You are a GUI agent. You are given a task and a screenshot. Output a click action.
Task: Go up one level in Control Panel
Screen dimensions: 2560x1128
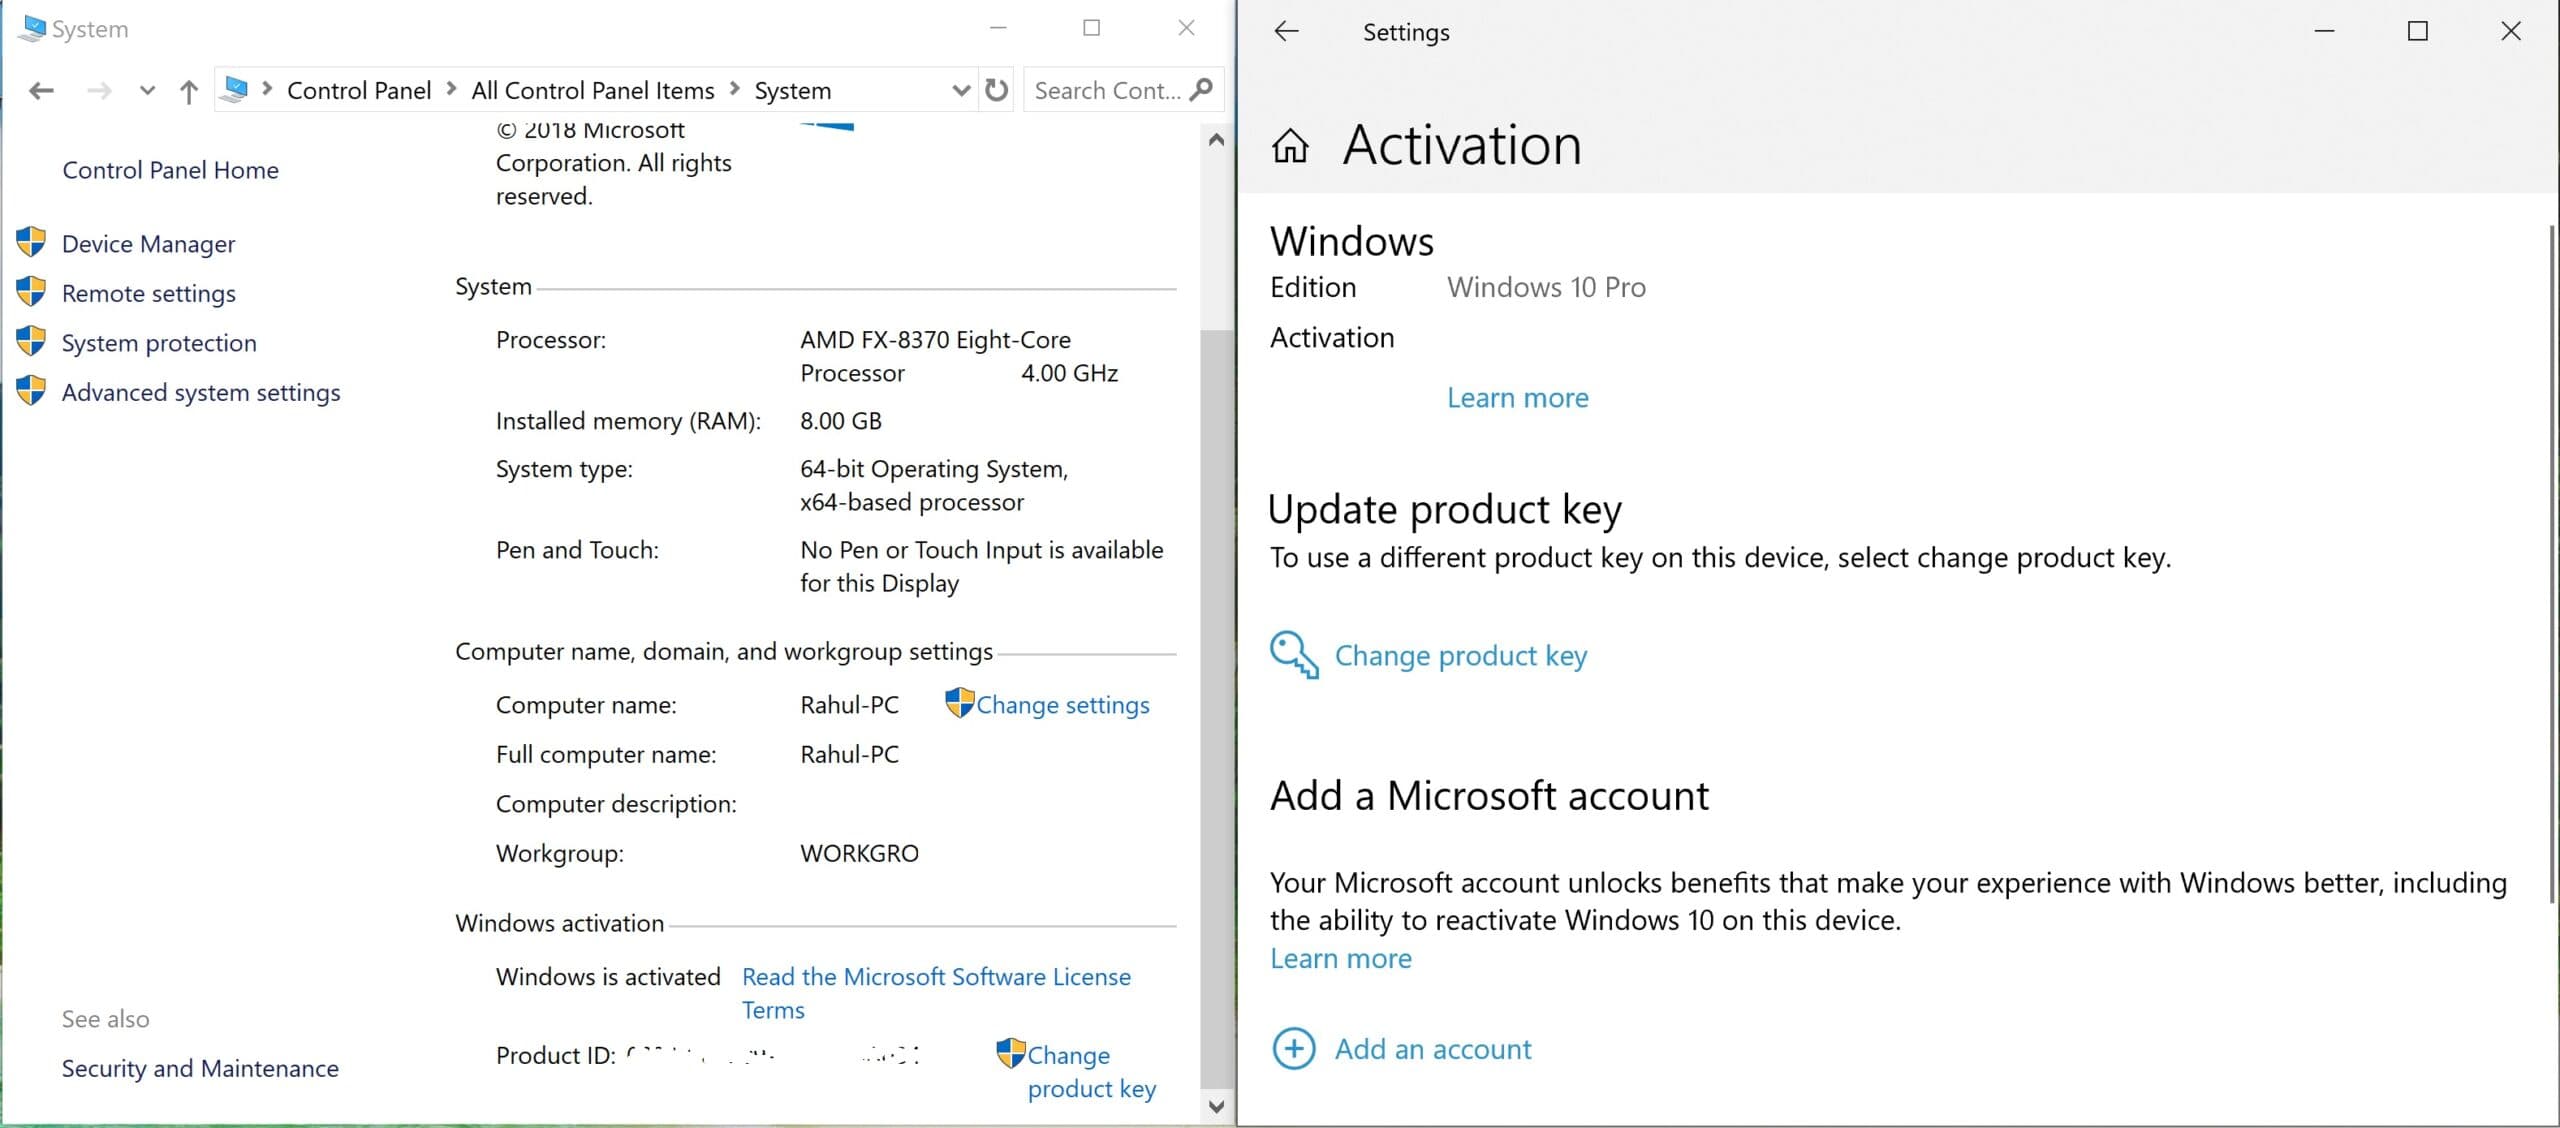coord(188,91)
